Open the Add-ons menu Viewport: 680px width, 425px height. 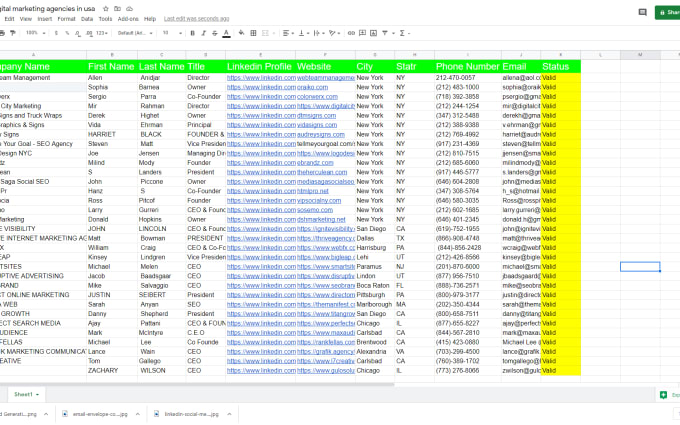[x=128, y=19]
